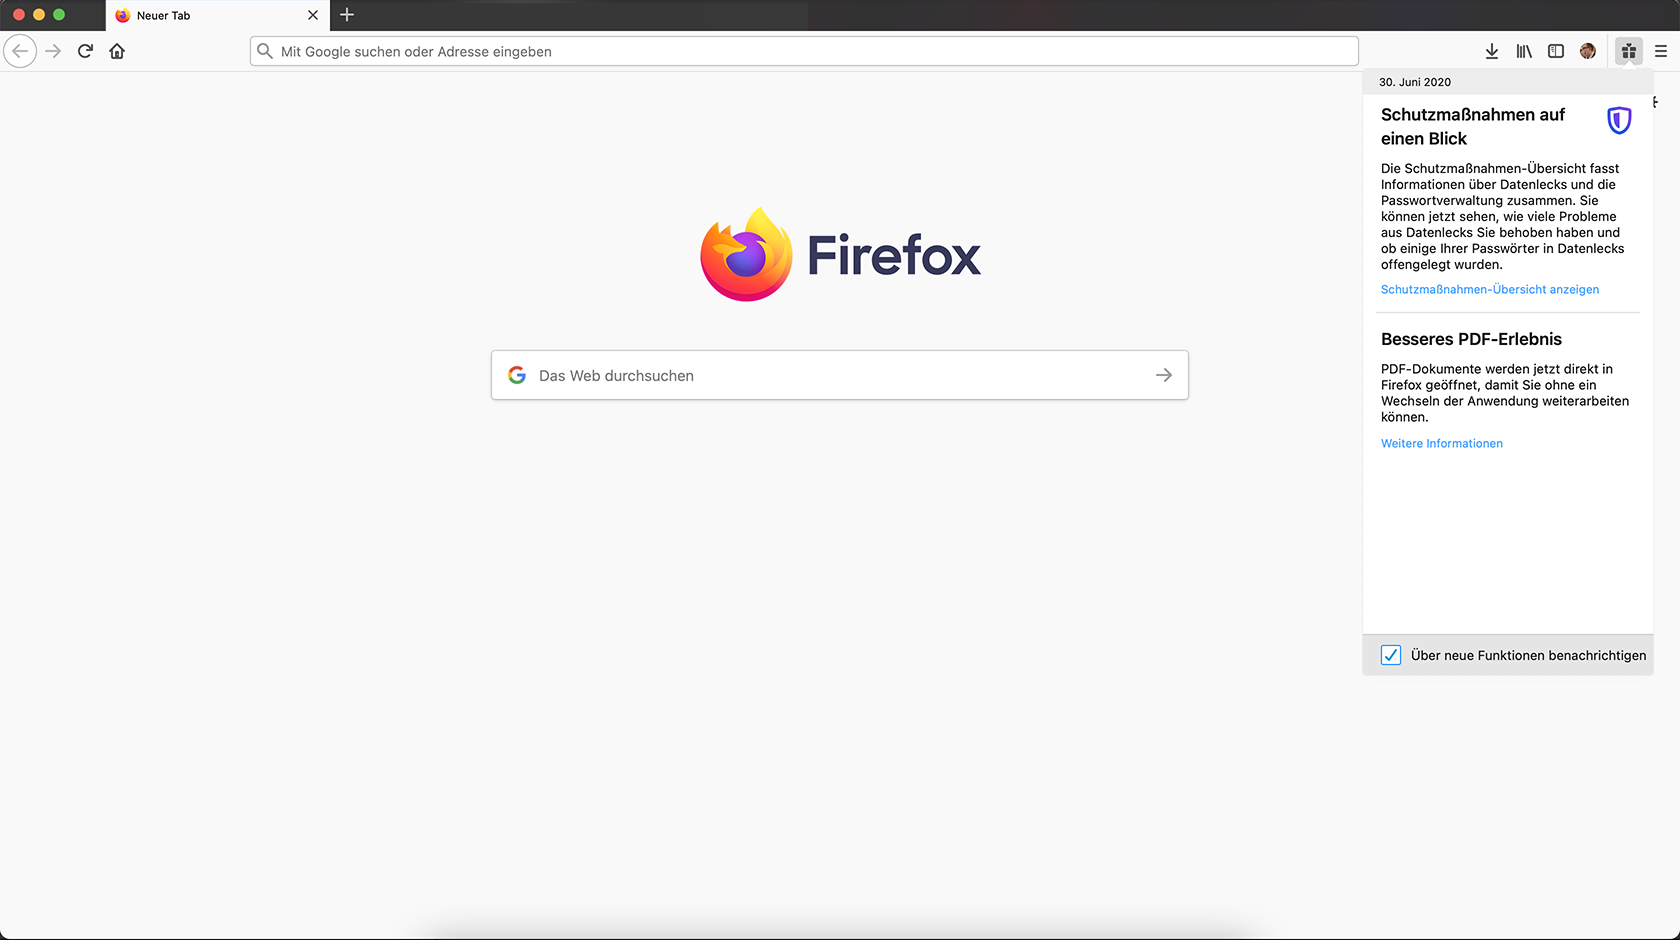This screenshot has height=940, width=1680.
Task: Close the What's New gift panel
Action: pyautogui.click(x=1629, y=51)
